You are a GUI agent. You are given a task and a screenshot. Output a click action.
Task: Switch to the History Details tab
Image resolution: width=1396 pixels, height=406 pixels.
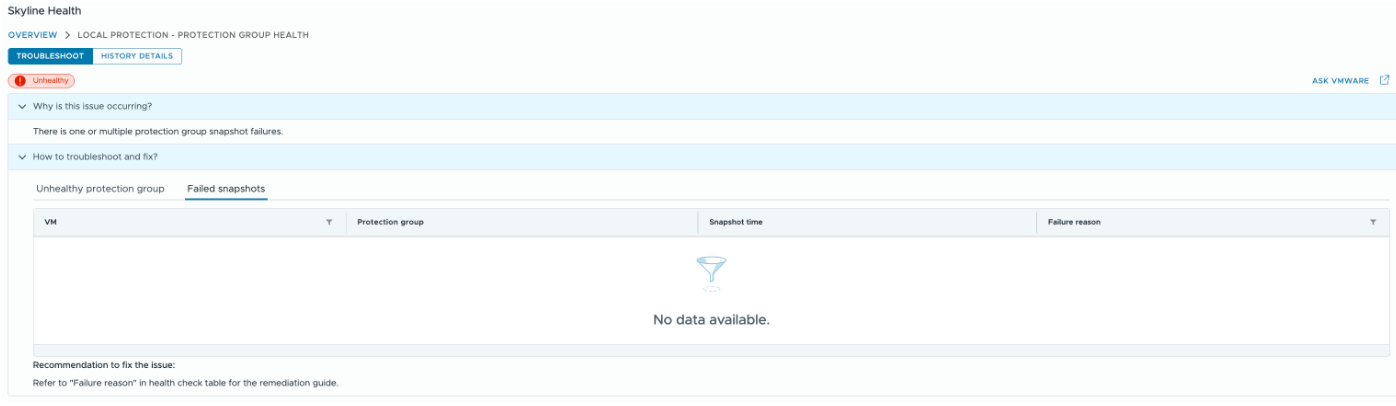pyautogui.click(x=137, y=56)
